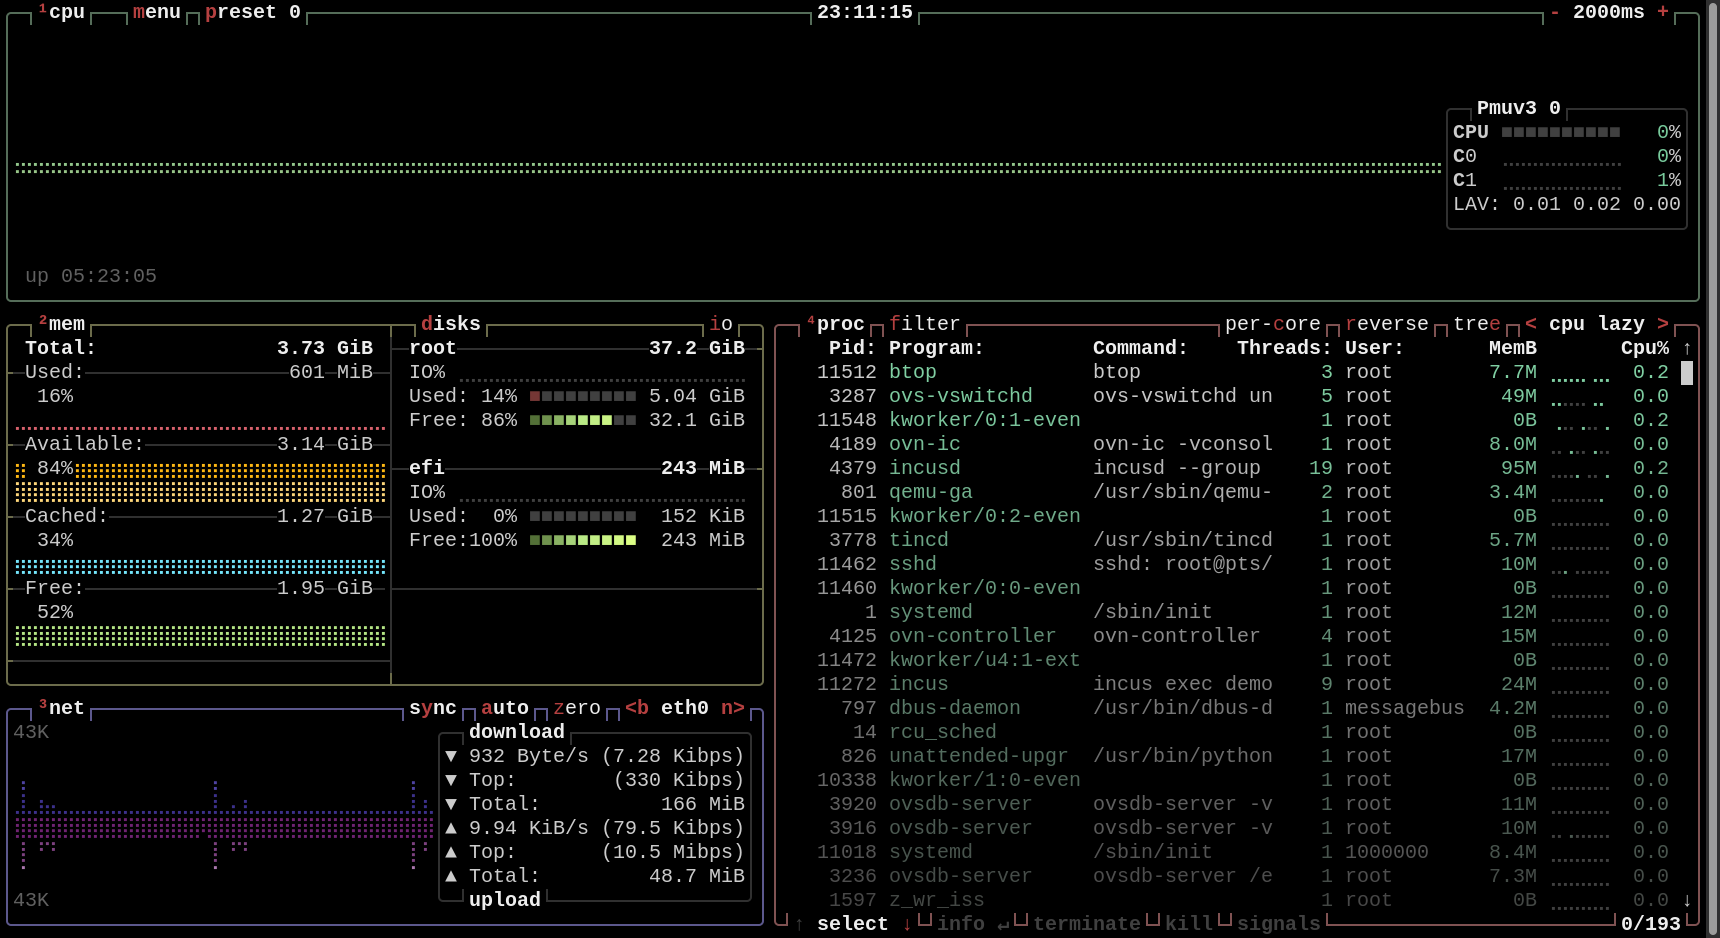Switch to previous network interface with <b

click(x=637, y=708)
